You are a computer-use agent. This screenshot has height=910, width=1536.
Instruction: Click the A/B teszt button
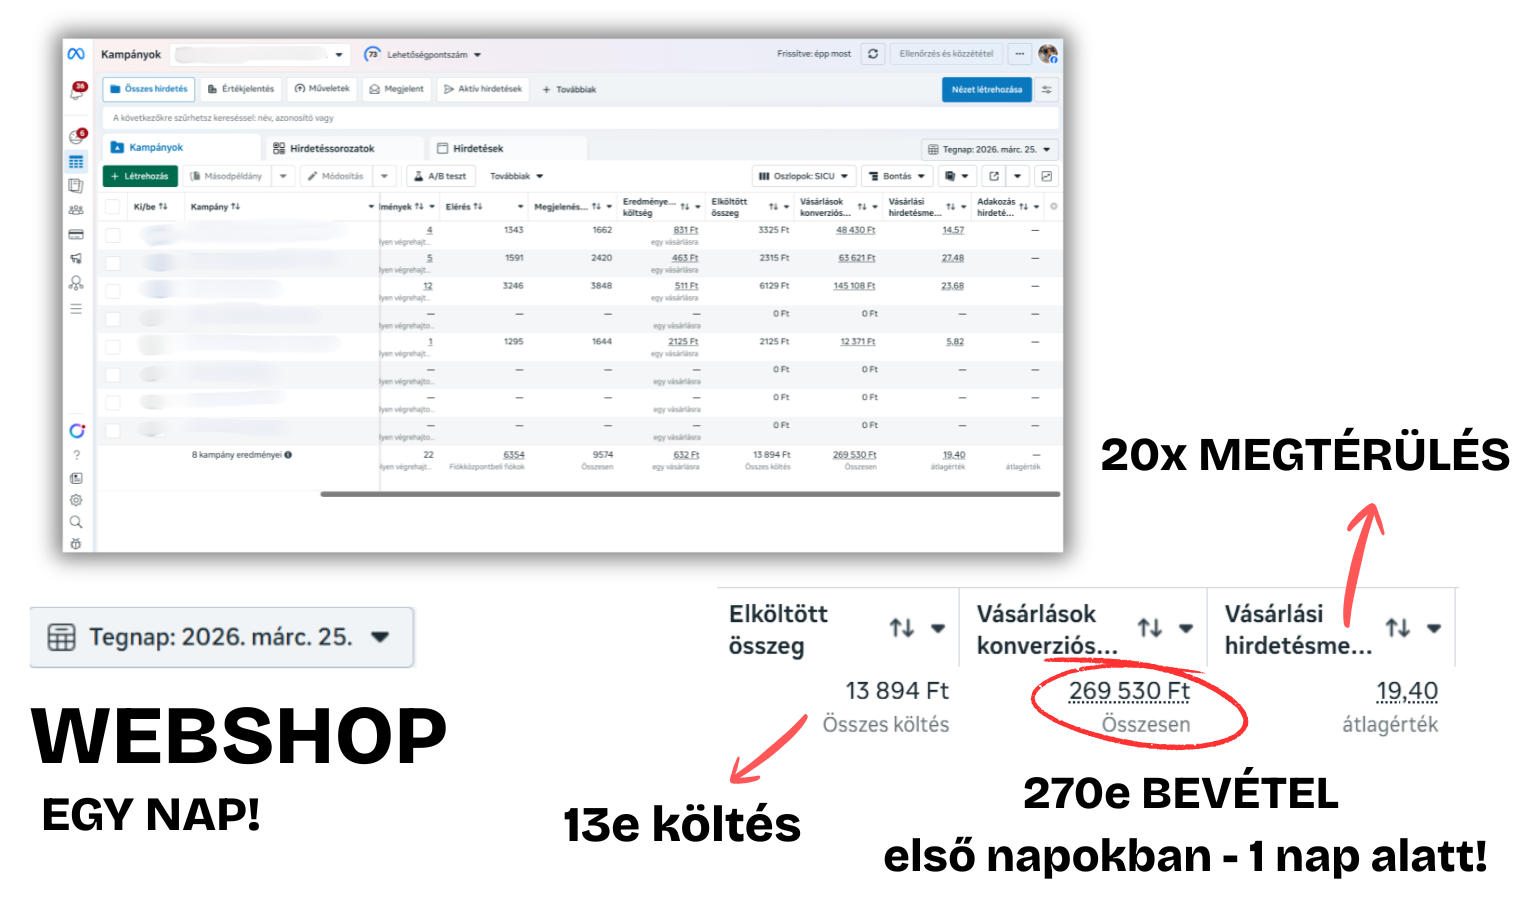point(440,176)
